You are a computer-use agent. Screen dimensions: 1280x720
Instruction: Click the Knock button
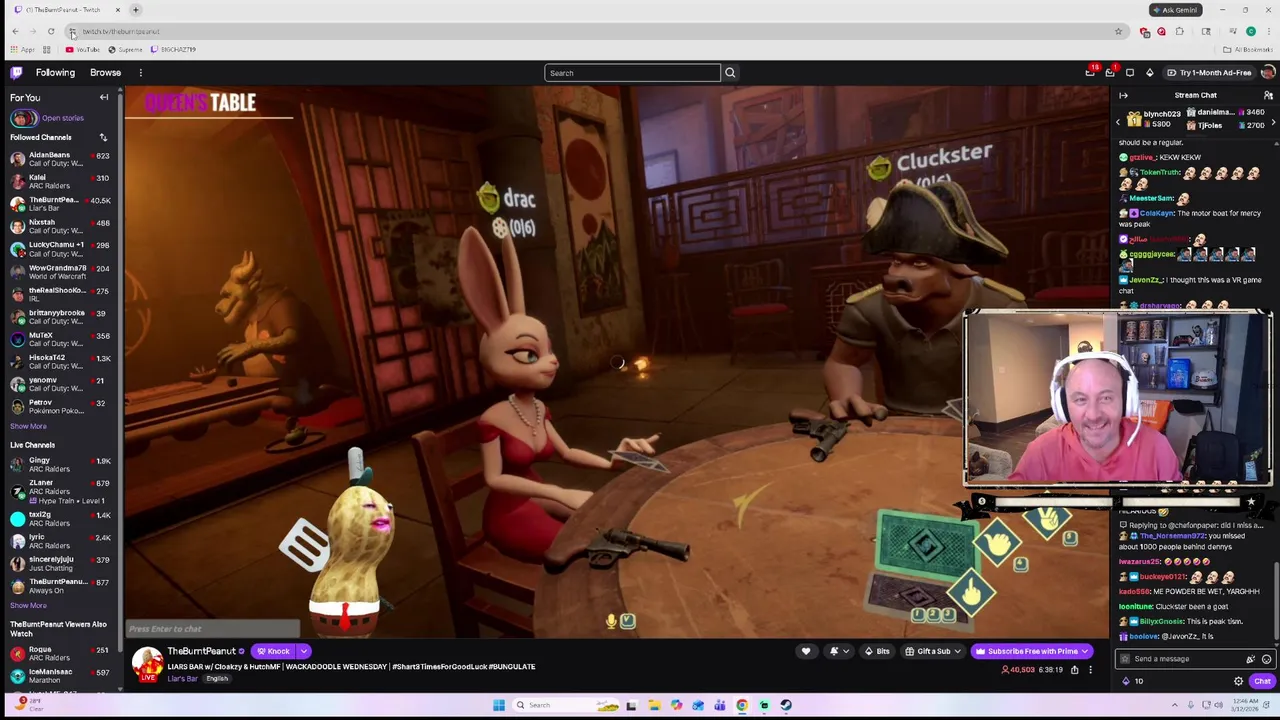274,651
